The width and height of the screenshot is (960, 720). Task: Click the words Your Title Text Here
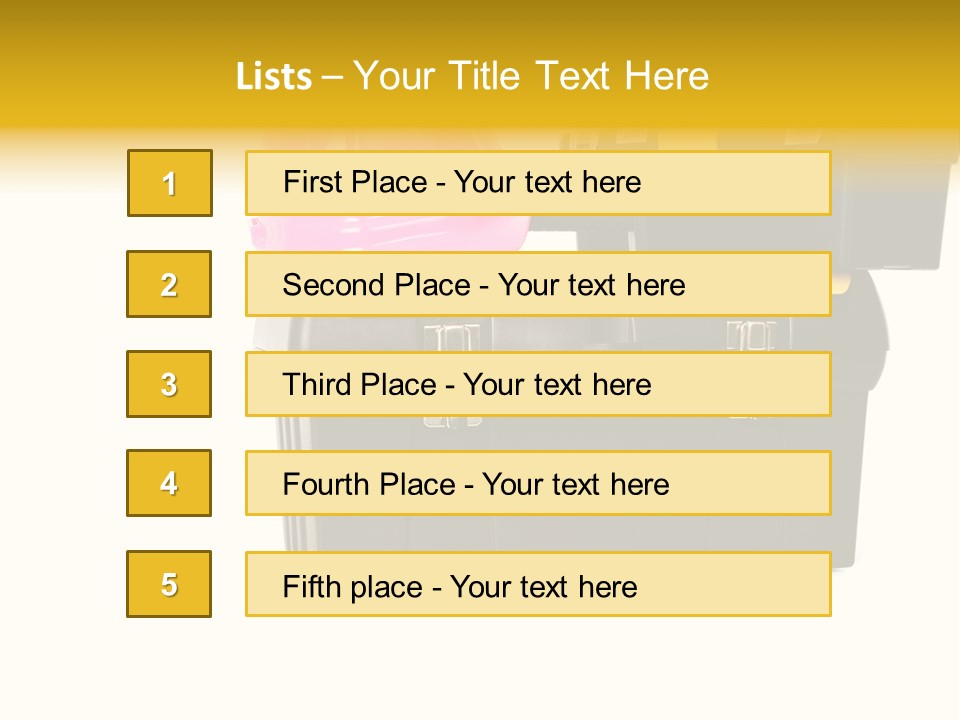coord(531,76)
